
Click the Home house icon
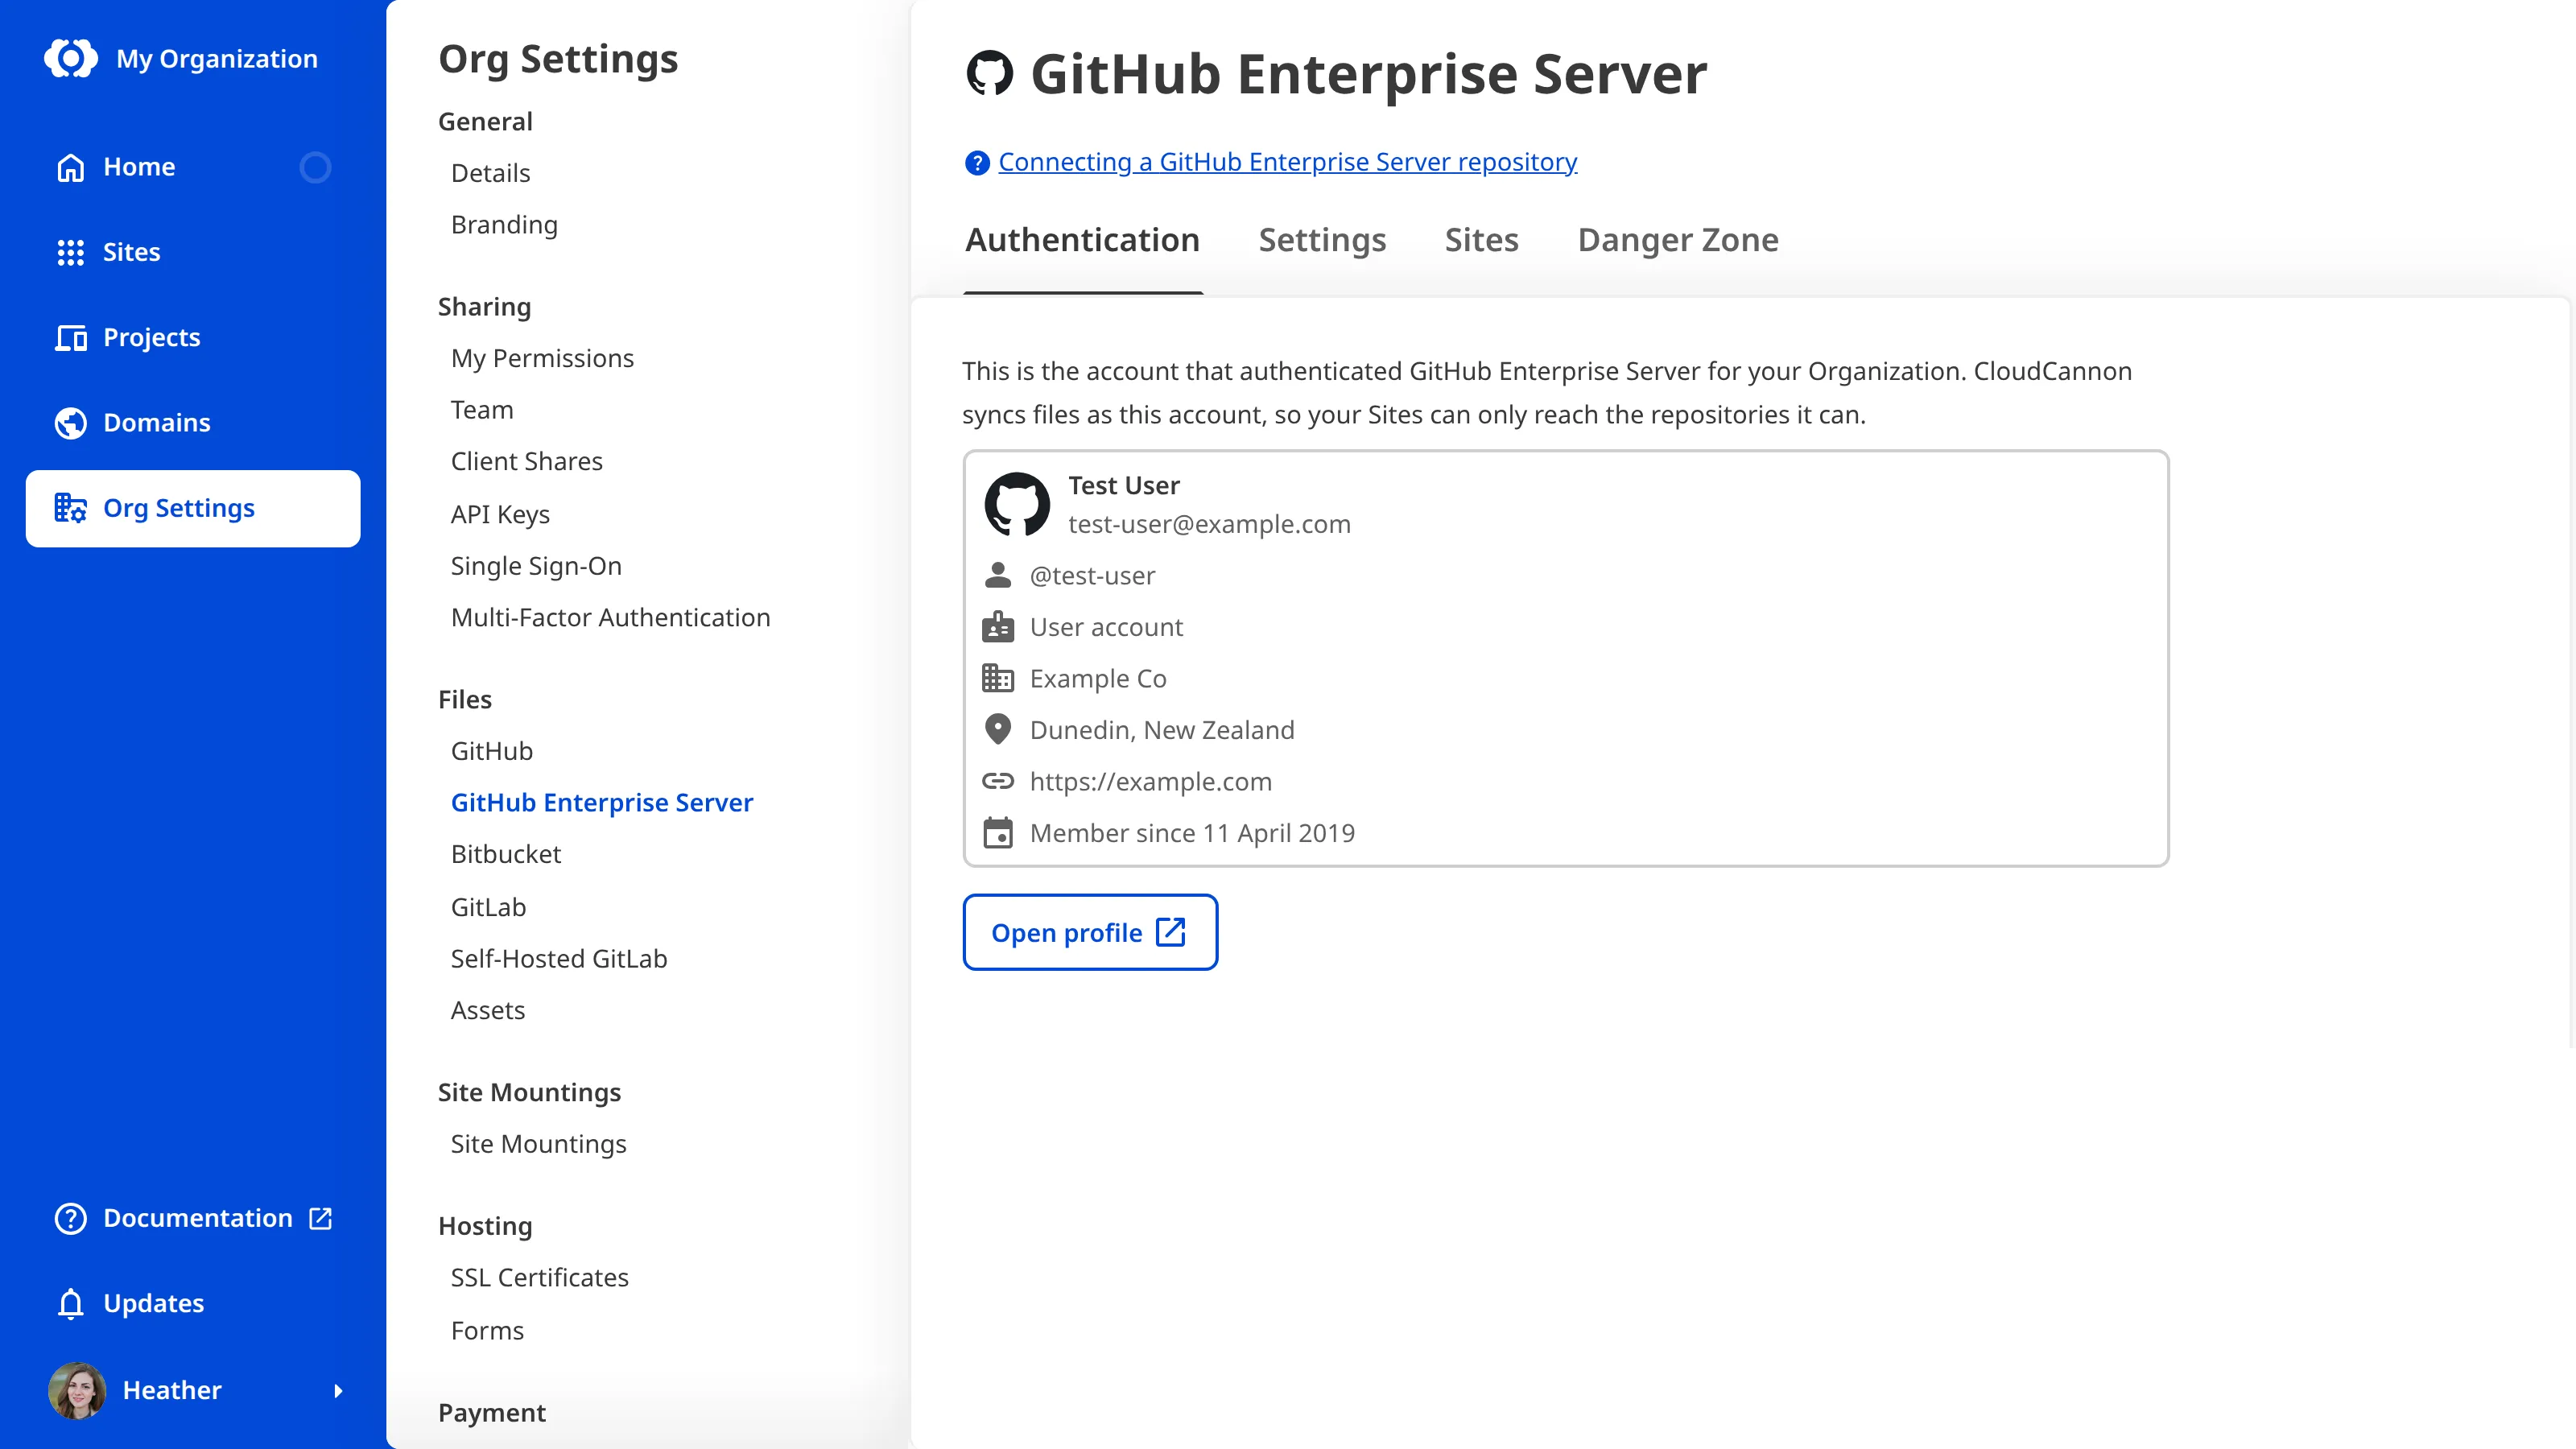tap(70, 167)
